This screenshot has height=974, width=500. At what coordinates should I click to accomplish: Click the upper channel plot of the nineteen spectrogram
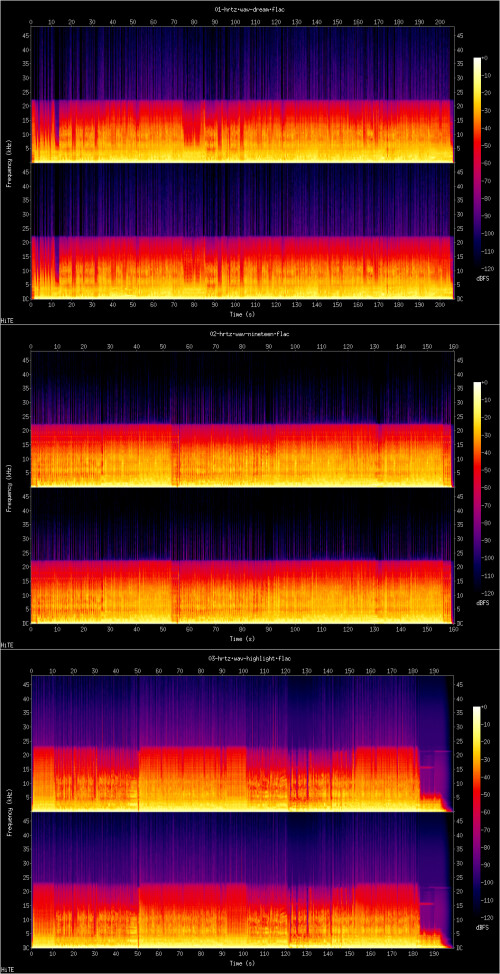click(x=242, y=419)
